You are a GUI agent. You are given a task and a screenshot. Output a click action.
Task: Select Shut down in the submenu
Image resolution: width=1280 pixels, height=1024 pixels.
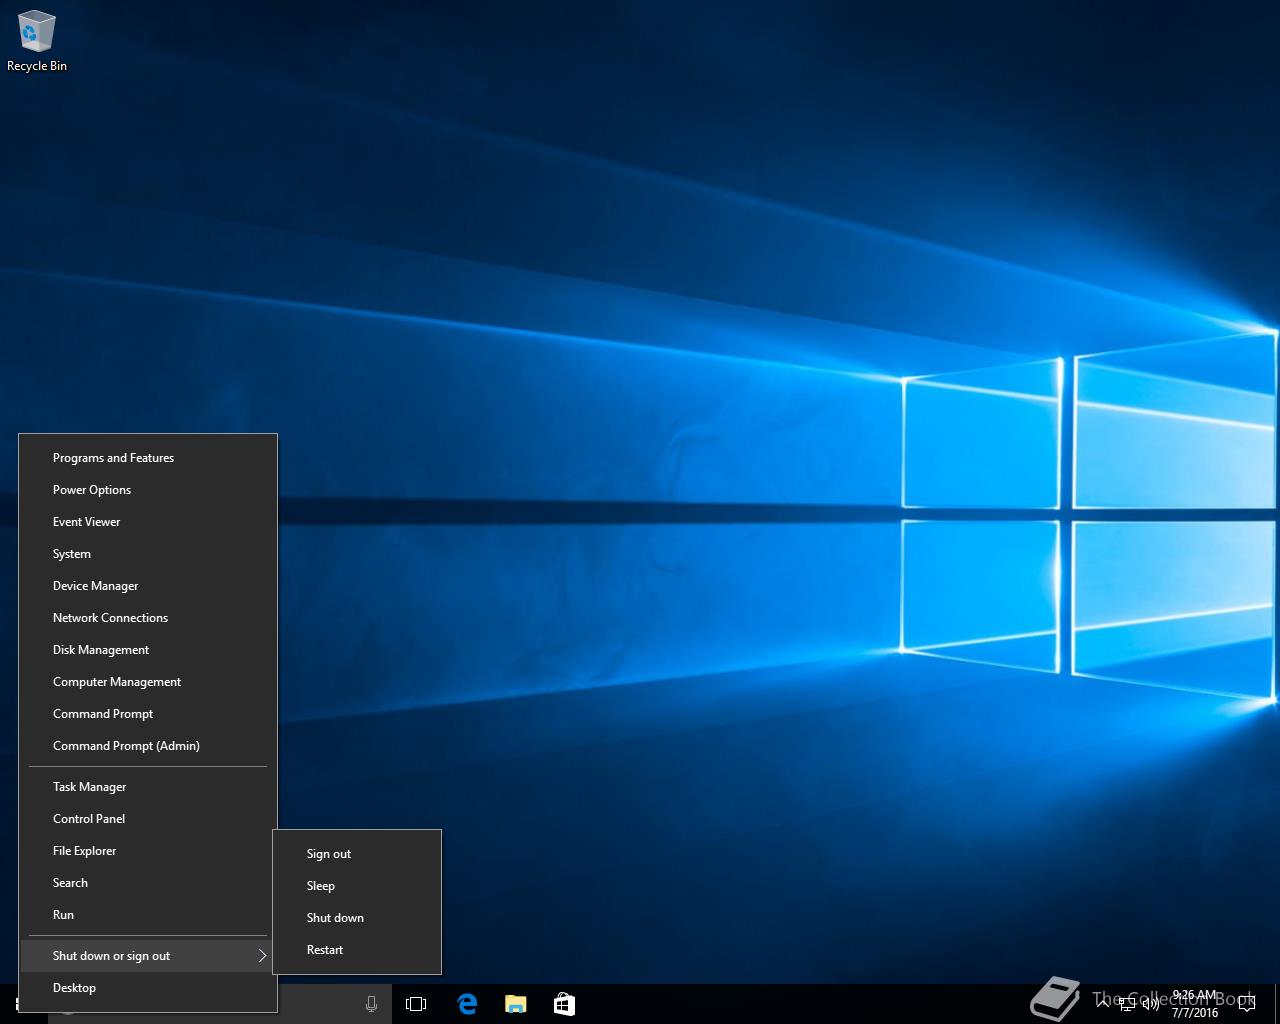(x=357, y=918)
